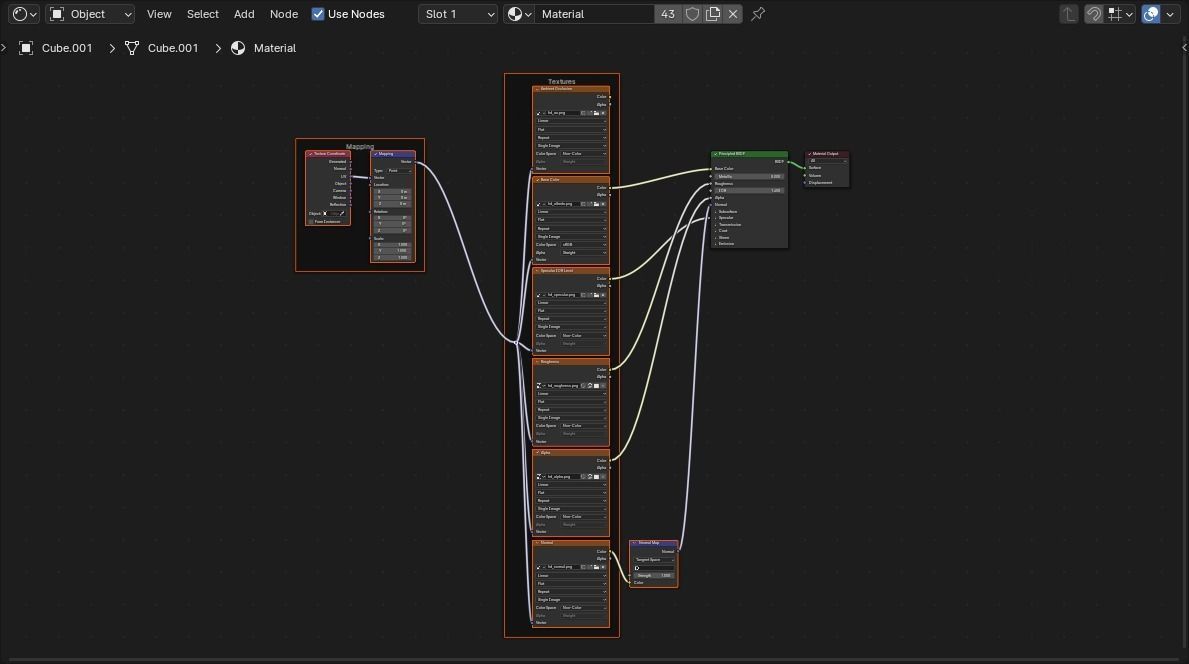The width and height of the screenshot is (1189, 664).
Task: Click Cube.001 object name in breadcrumbs
Action: coord(67,48)
